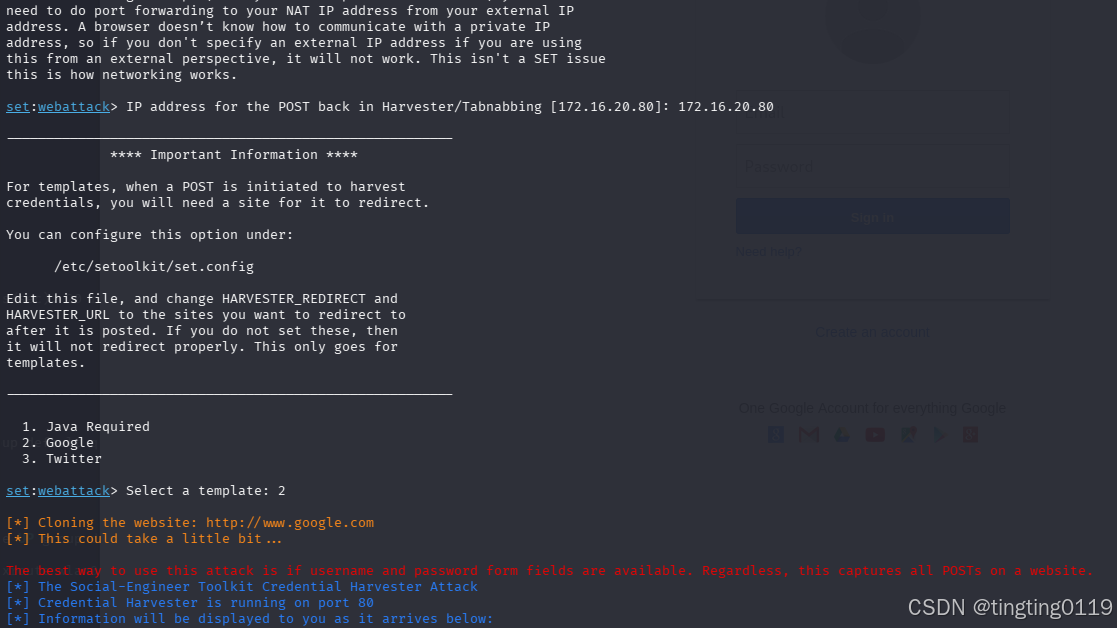Click the faded Sign in button
The image size is (1117, 628).
[873, 216]
